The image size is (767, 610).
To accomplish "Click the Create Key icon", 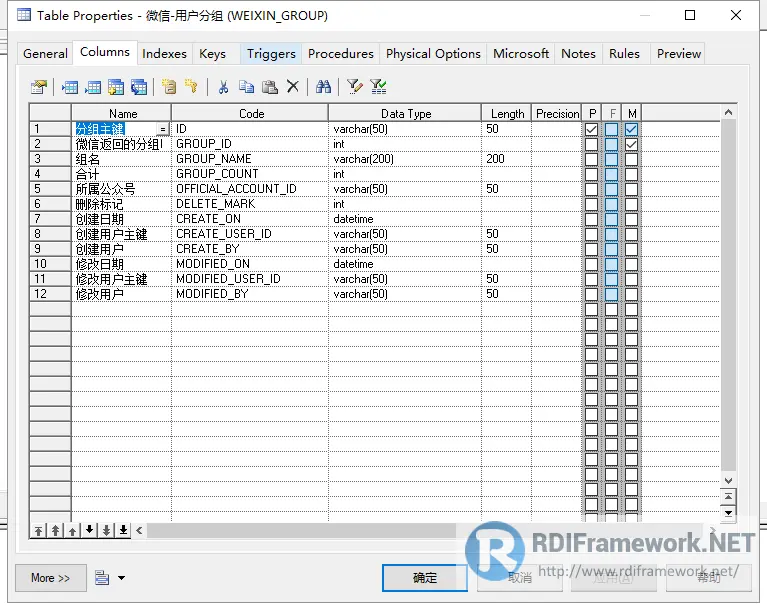I will pyautogui.click(x=191, y=87).
